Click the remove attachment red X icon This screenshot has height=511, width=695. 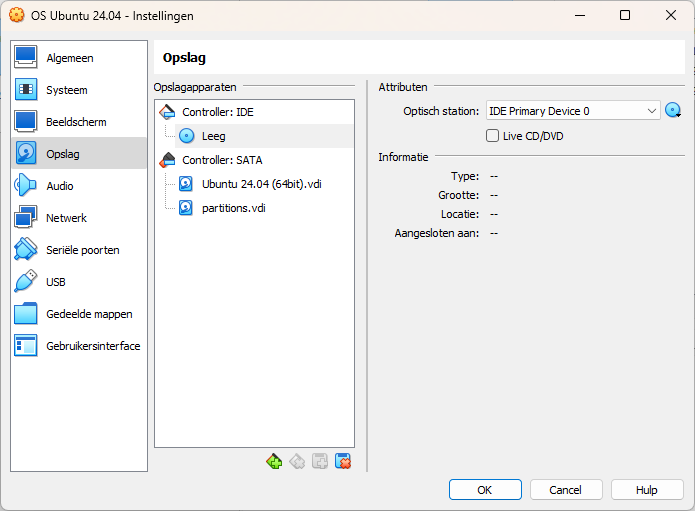(x=343, y=461)
